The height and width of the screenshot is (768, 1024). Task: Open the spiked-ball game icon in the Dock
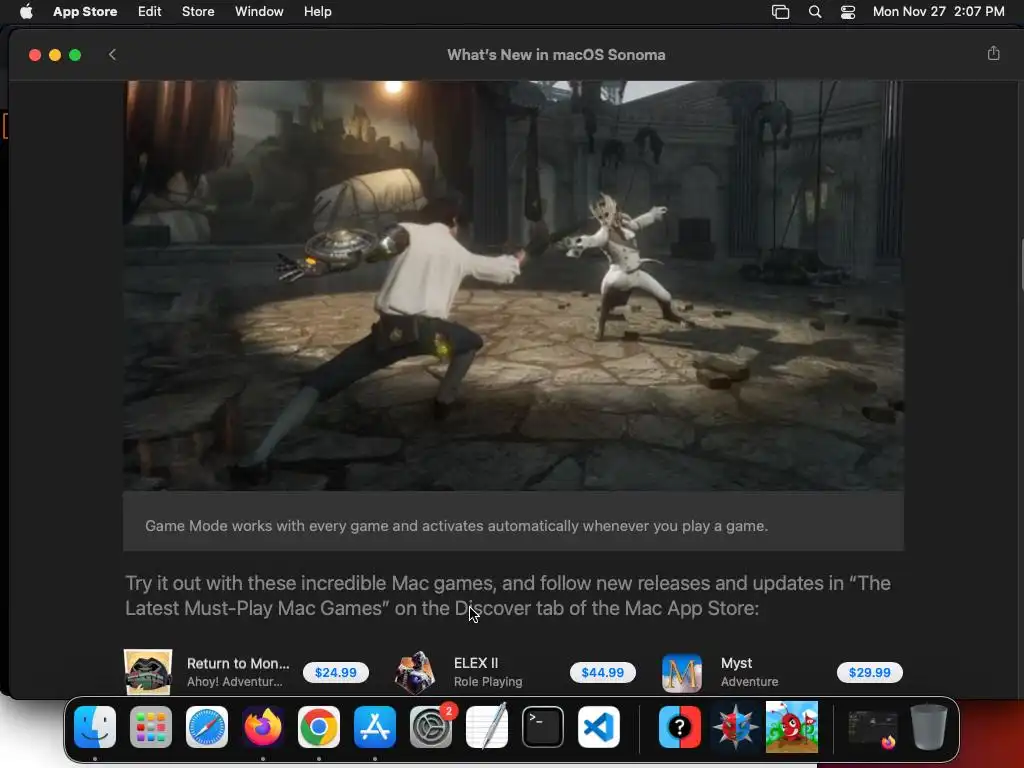tap(736, 727)
